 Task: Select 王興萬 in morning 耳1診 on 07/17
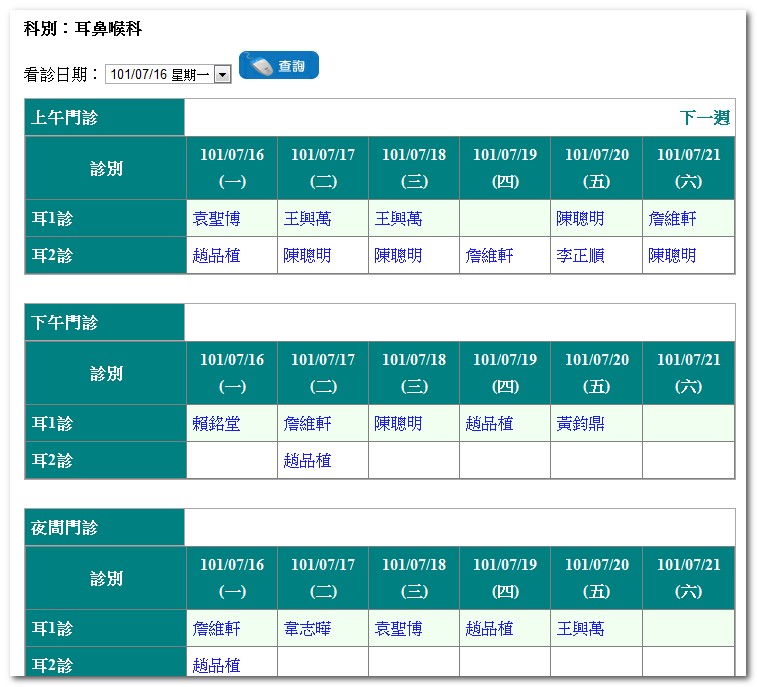(x=307, y=218)
